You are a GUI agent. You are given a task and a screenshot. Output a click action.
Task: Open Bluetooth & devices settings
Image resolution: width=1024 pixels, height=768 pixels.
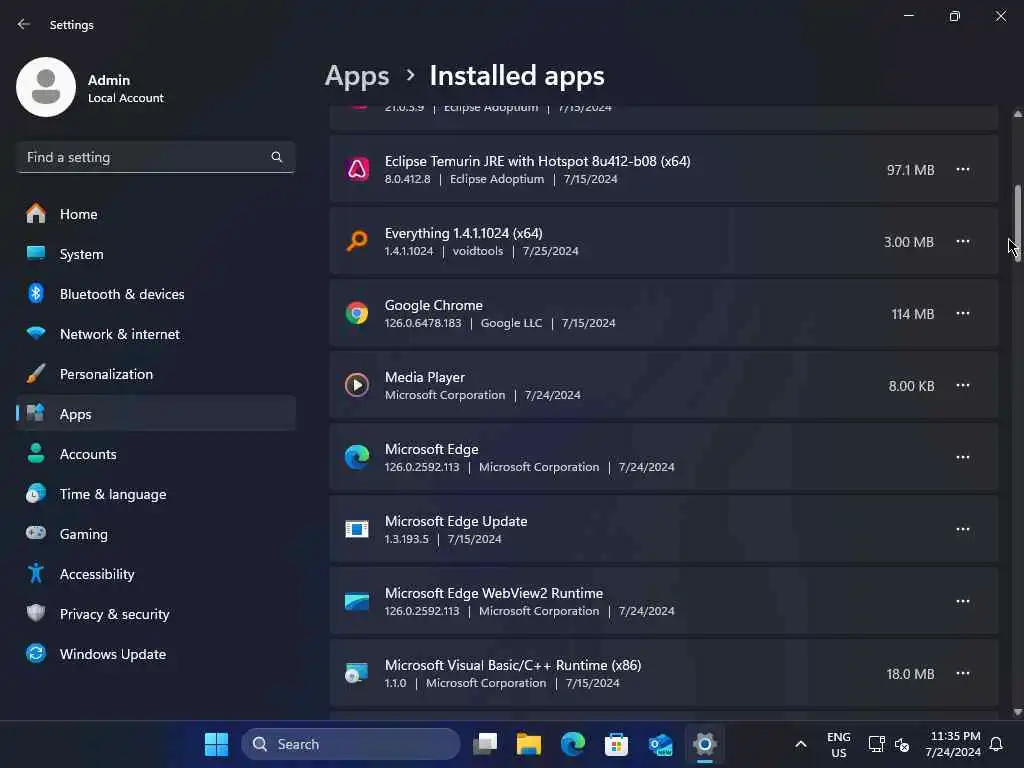(156, 294)
